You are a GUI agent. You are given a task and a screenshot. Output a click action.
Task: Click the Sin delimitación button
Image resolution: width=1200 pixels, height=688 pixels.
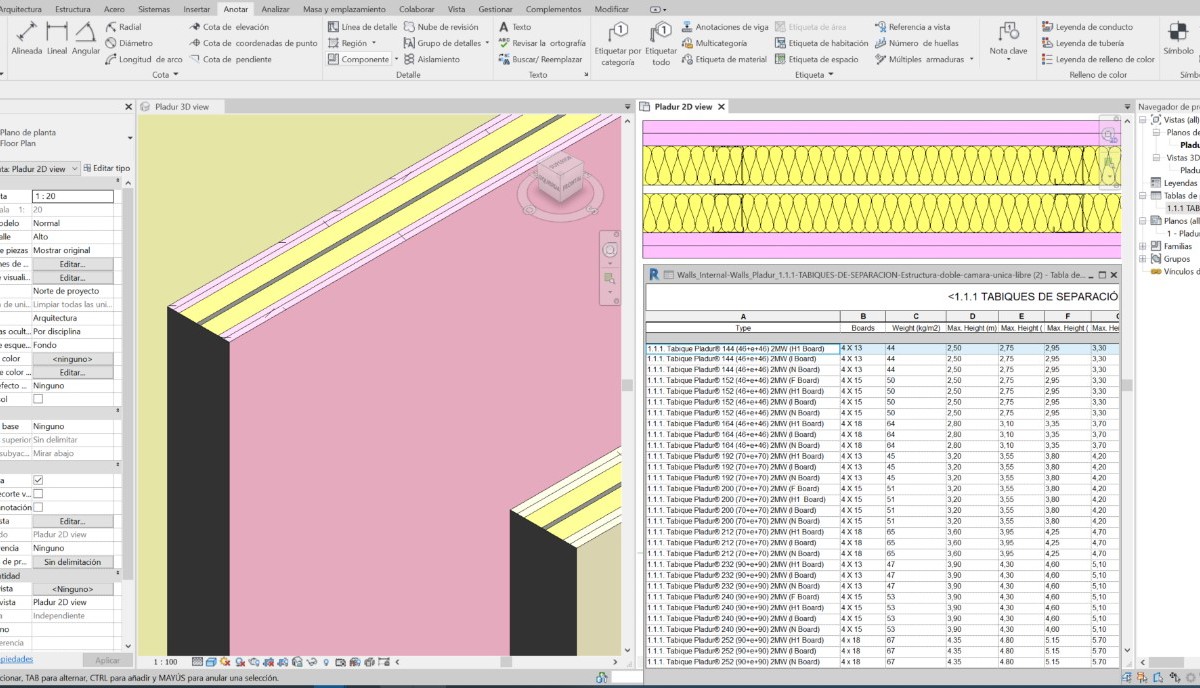tap(72, 562)
